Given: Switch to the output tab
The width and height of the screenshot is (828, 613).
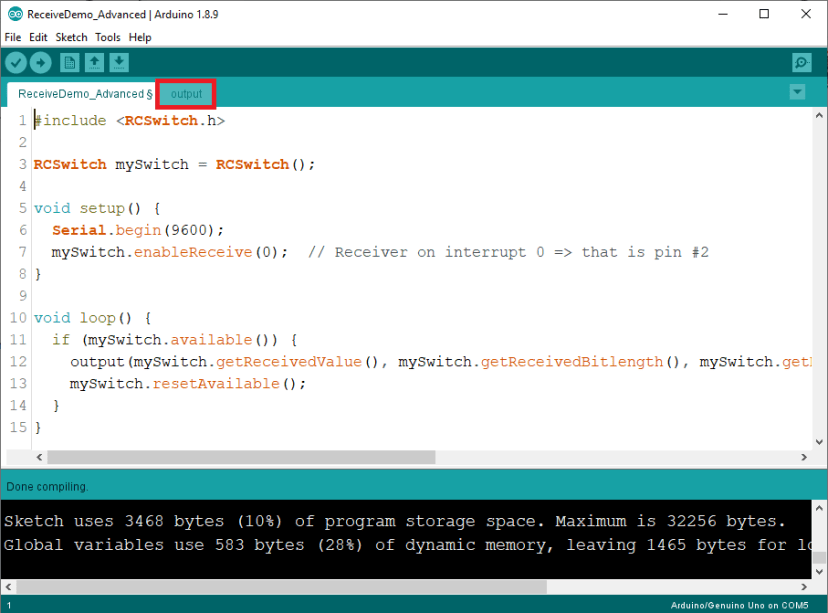Looking at the screenshot, I should click(185, 92).
